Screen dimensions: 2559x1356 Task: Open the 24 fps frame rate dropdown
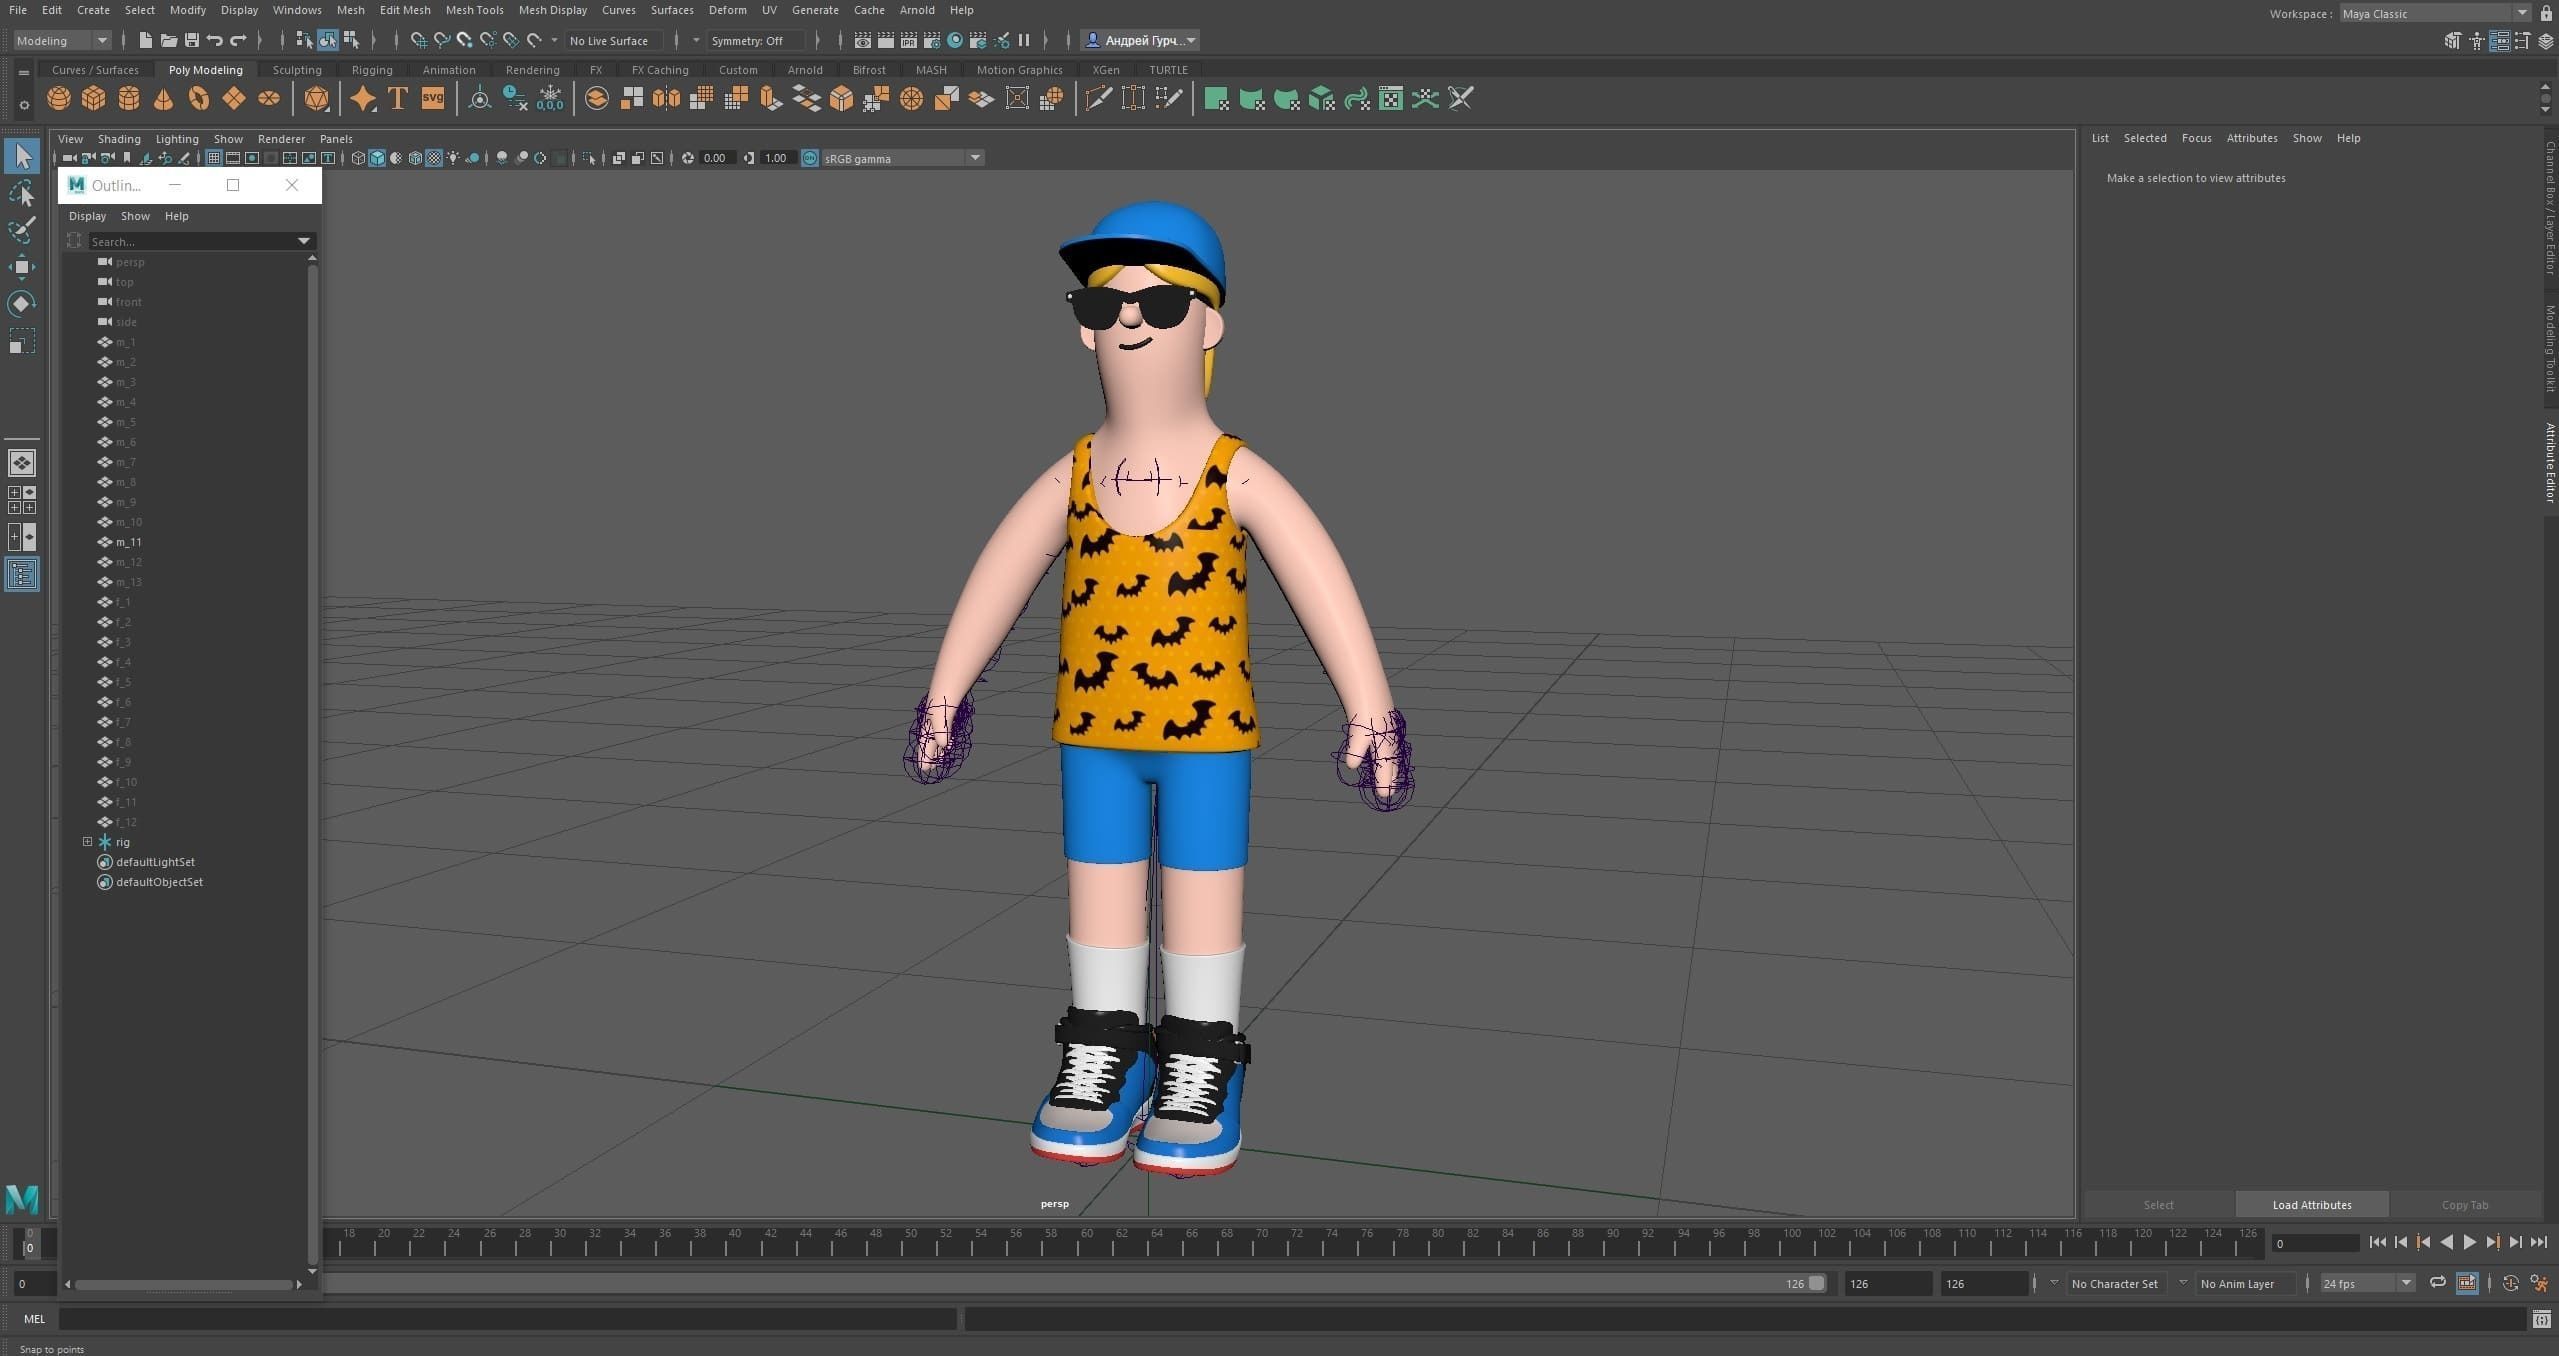(2366, 1283)
